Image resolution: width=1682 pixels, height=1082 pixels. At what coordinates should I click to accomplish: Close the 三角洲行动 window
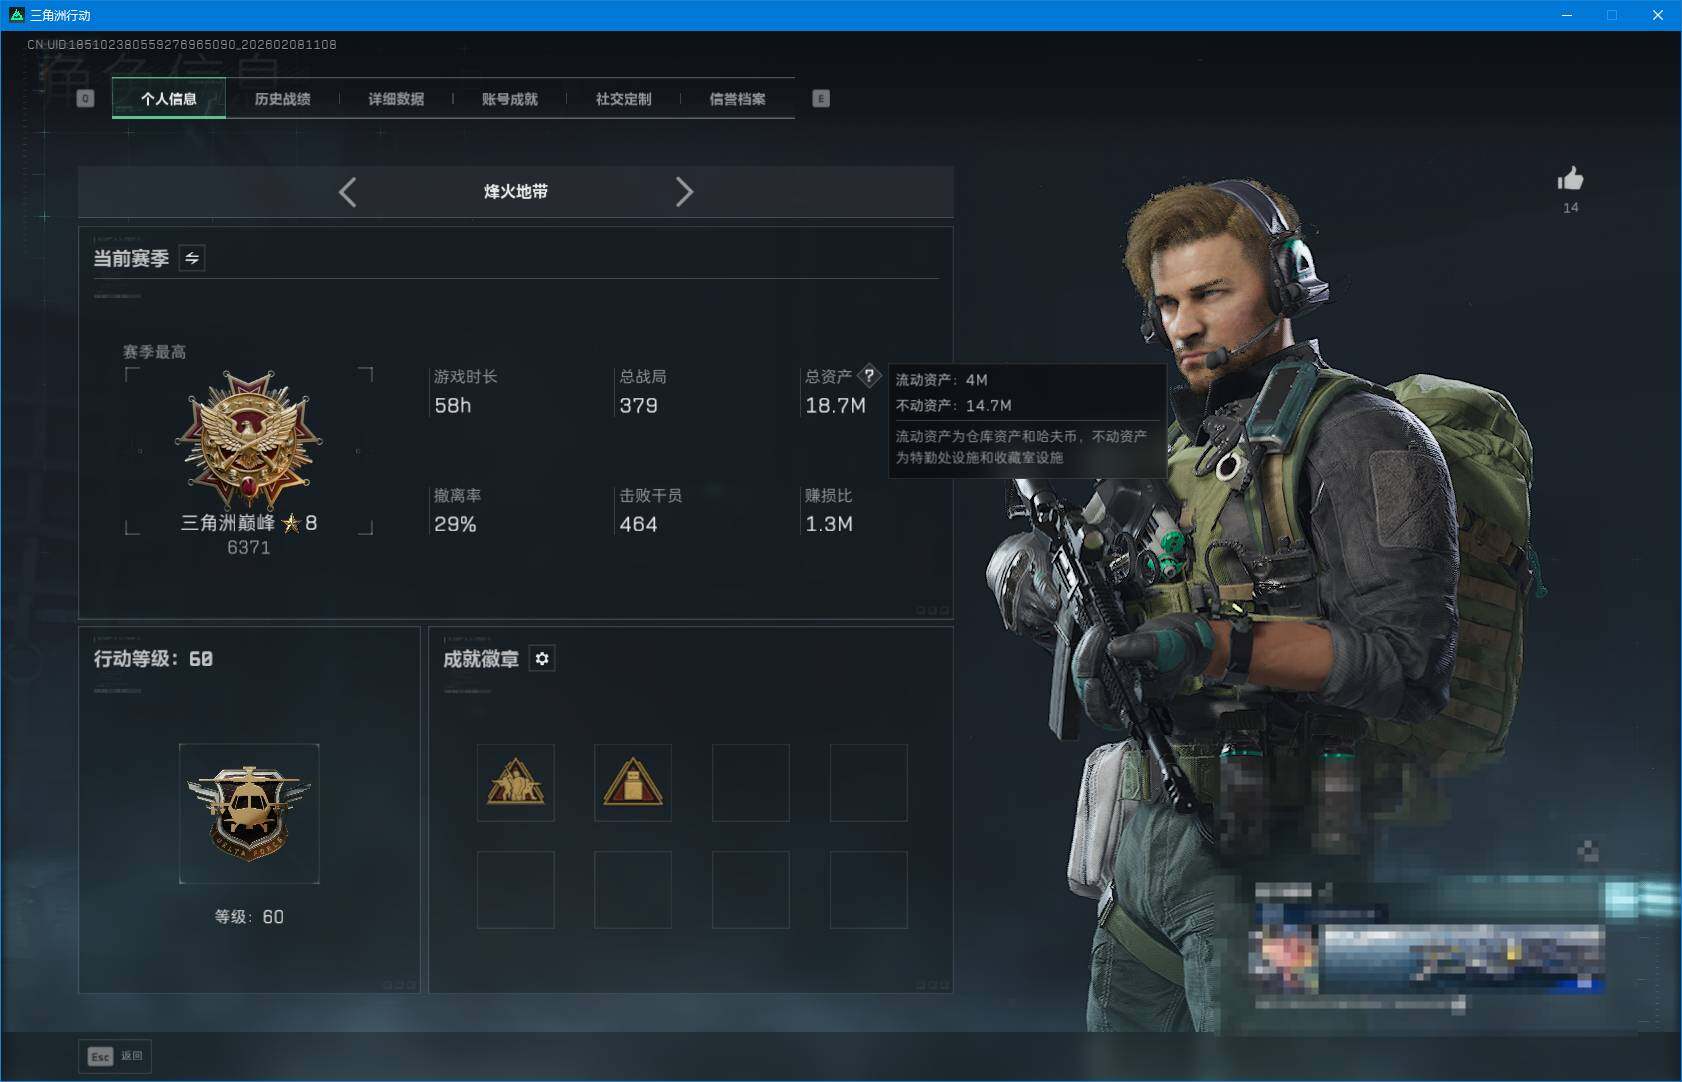click(1658, 15)
